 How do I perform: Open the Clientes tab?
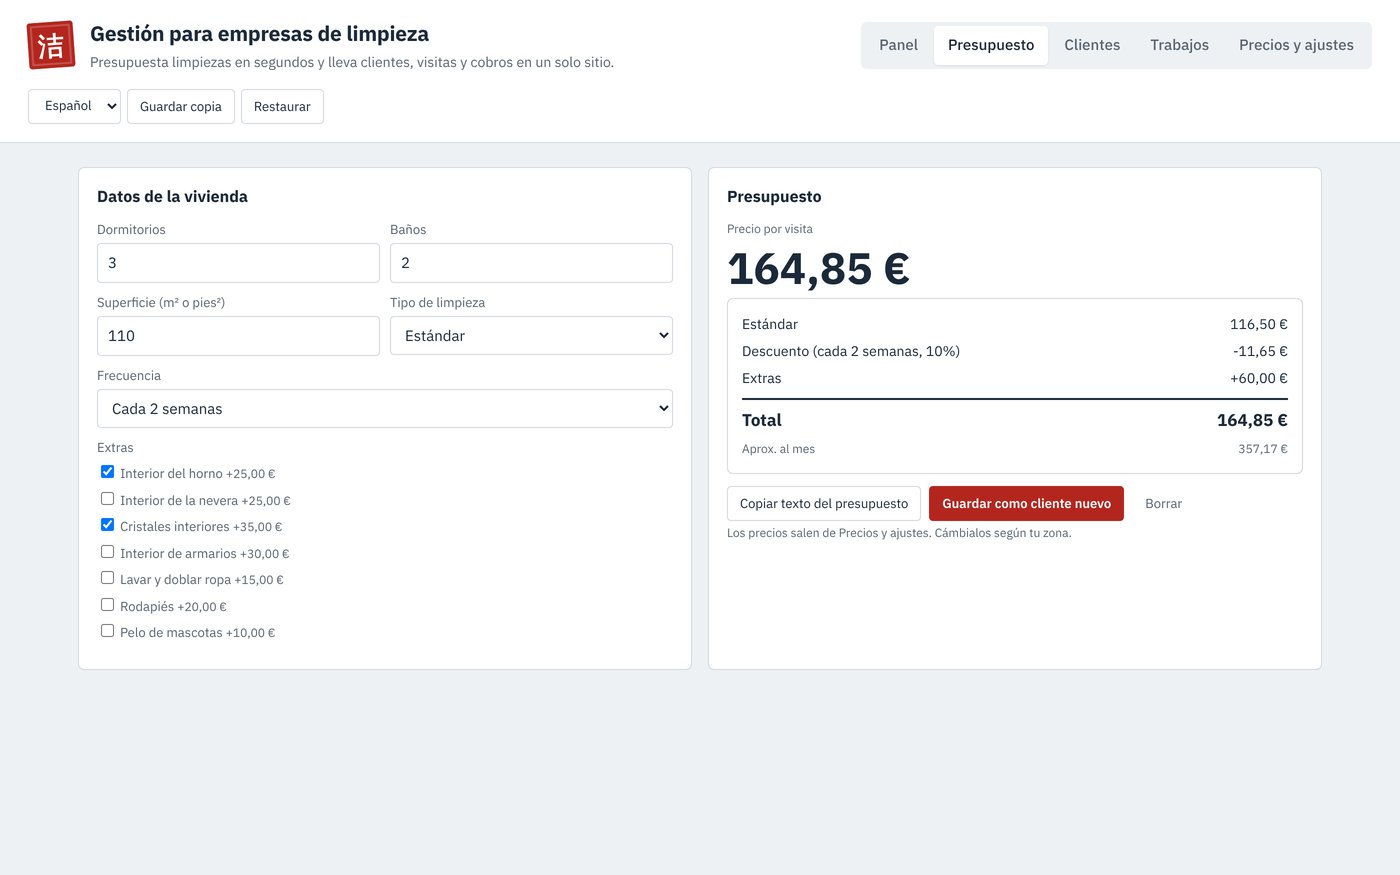1092,45
